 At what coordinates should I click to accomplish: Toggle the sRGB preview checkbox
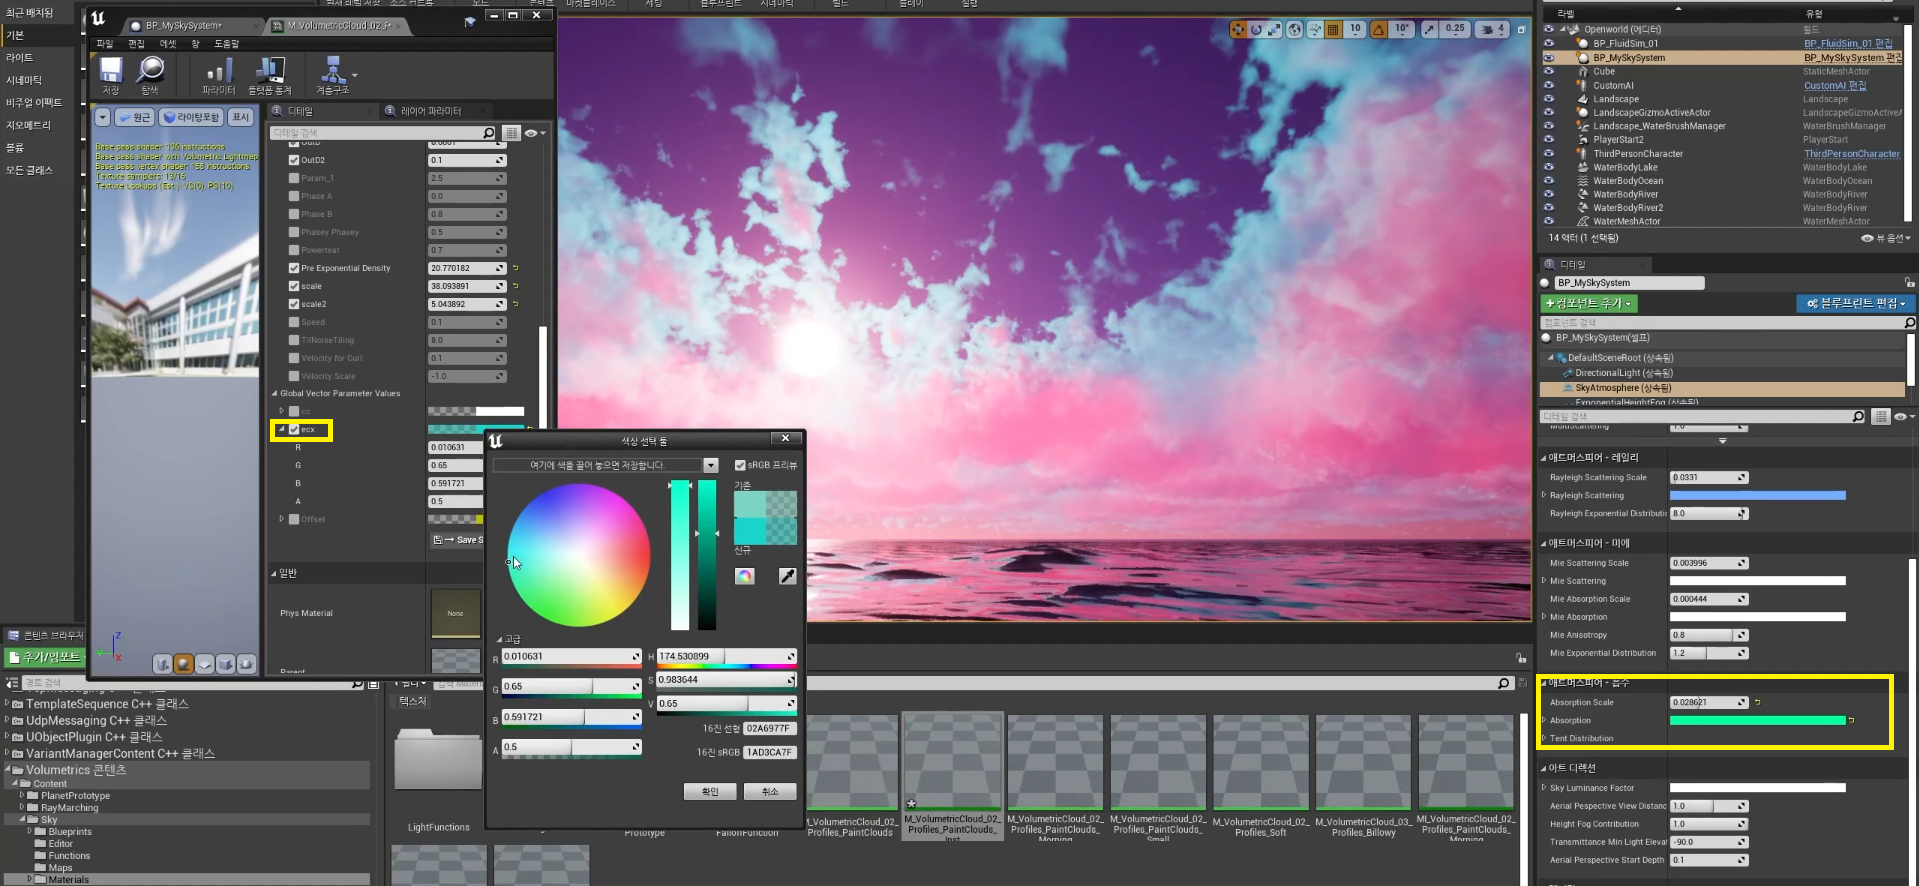point(740,465)
